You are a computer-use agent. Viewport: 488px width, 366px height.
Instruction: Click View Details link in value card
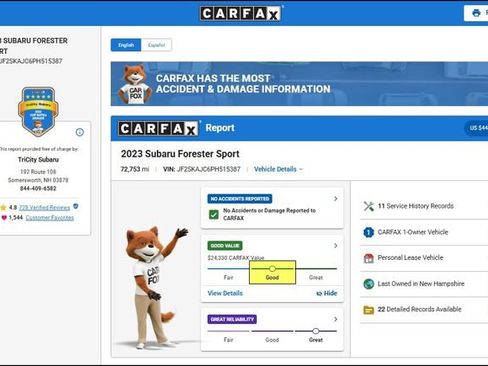(x=225, y=293)
